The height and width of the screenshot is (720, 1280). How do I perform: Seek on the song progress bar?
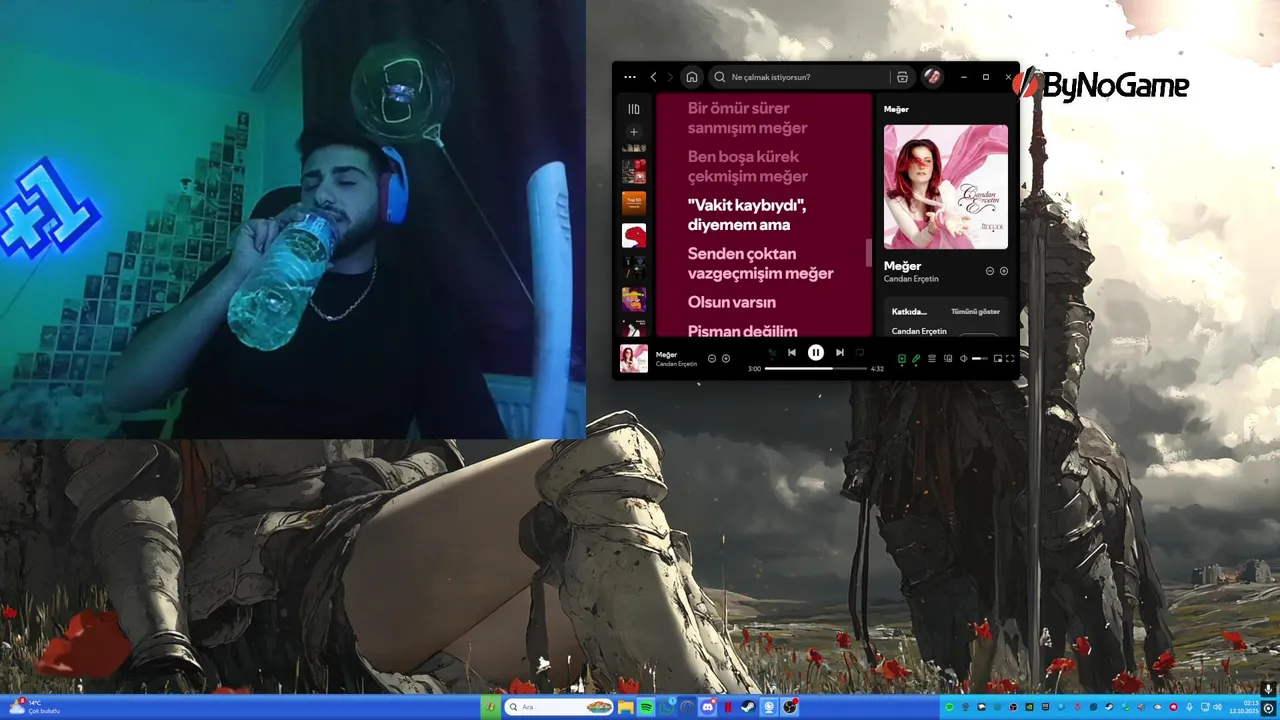[816, 368]
